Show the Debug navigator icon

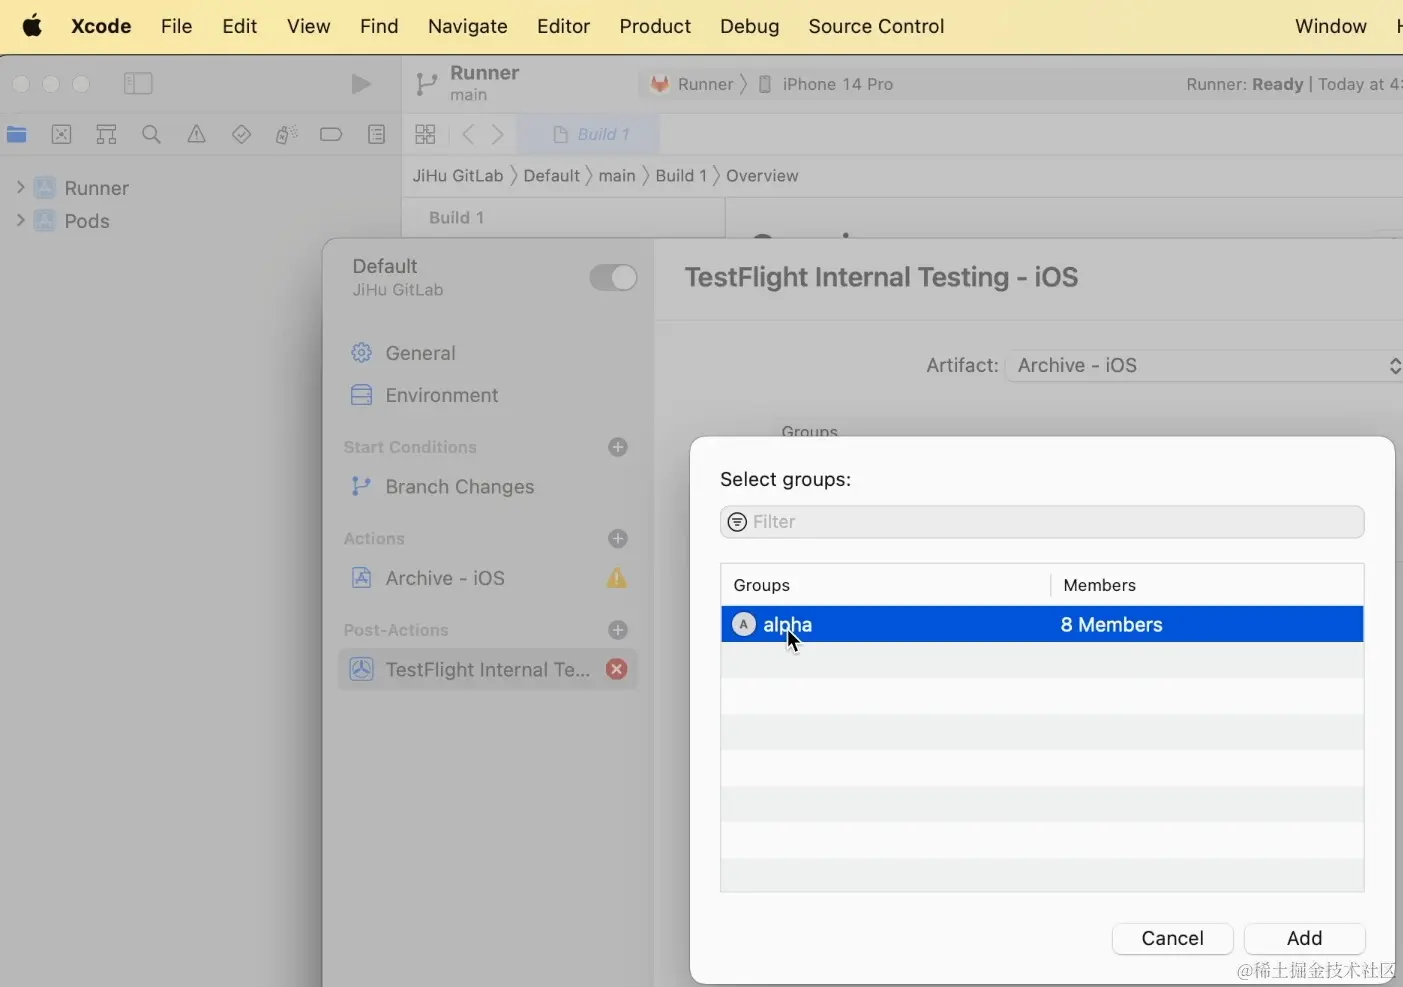(286, 134)
